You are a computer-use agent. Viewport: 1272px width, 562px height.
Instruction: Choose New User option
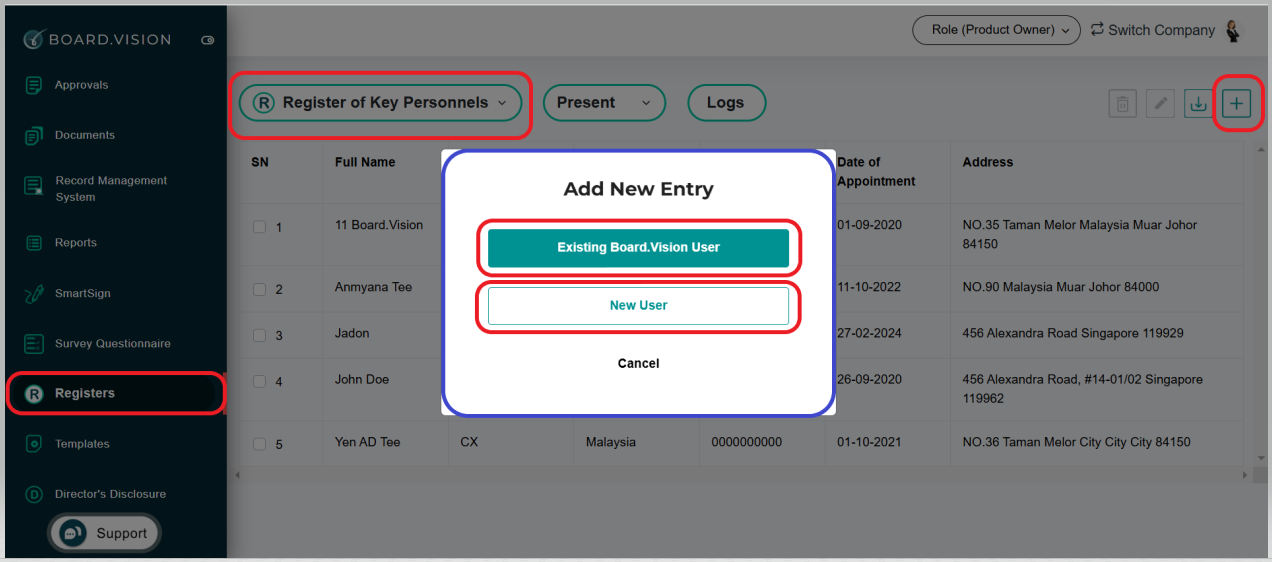[638, 306]
